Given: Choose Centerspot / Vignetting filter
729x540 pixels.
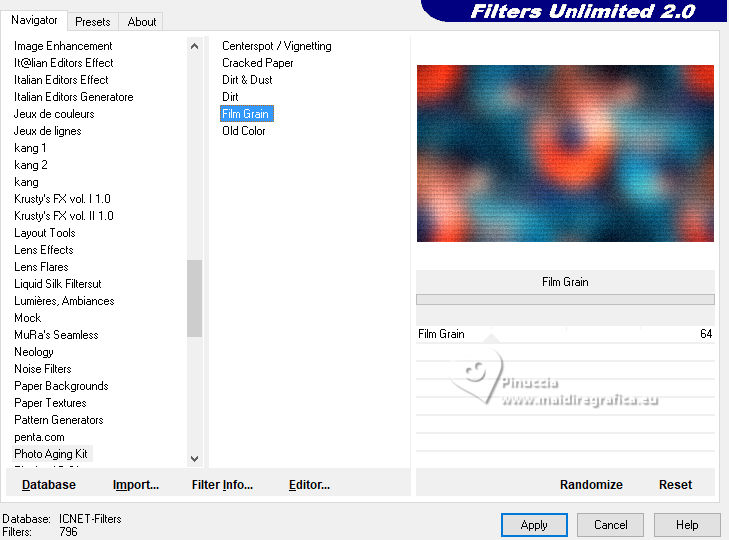Looking at the screenshot, I should (x=277, y=46).
